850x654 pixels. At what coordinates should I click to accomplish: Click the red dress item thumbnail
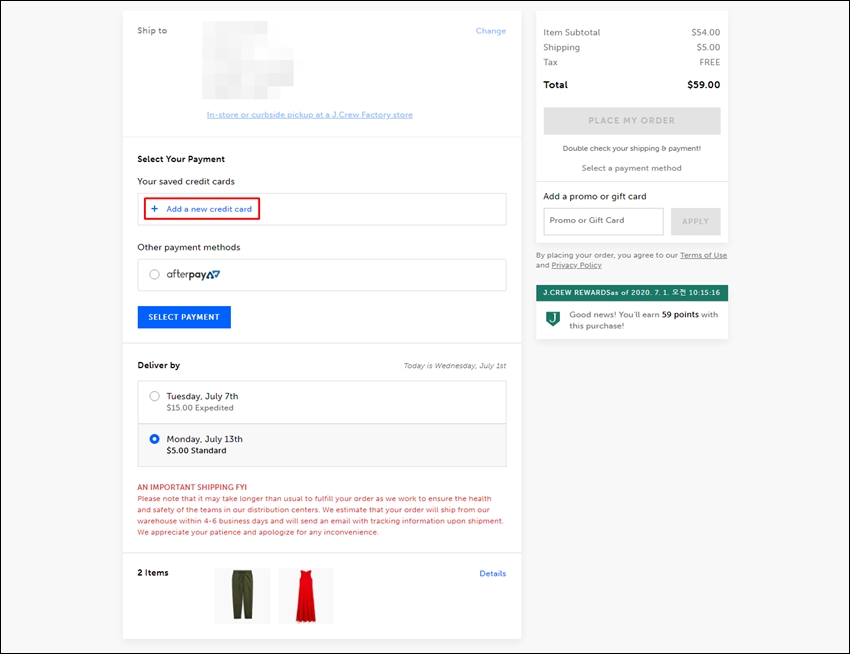pyautogui.click(x=306, y=595)
